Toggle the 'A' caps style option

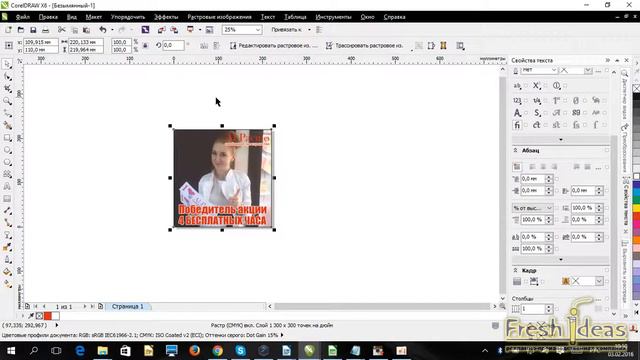[517, 113]
